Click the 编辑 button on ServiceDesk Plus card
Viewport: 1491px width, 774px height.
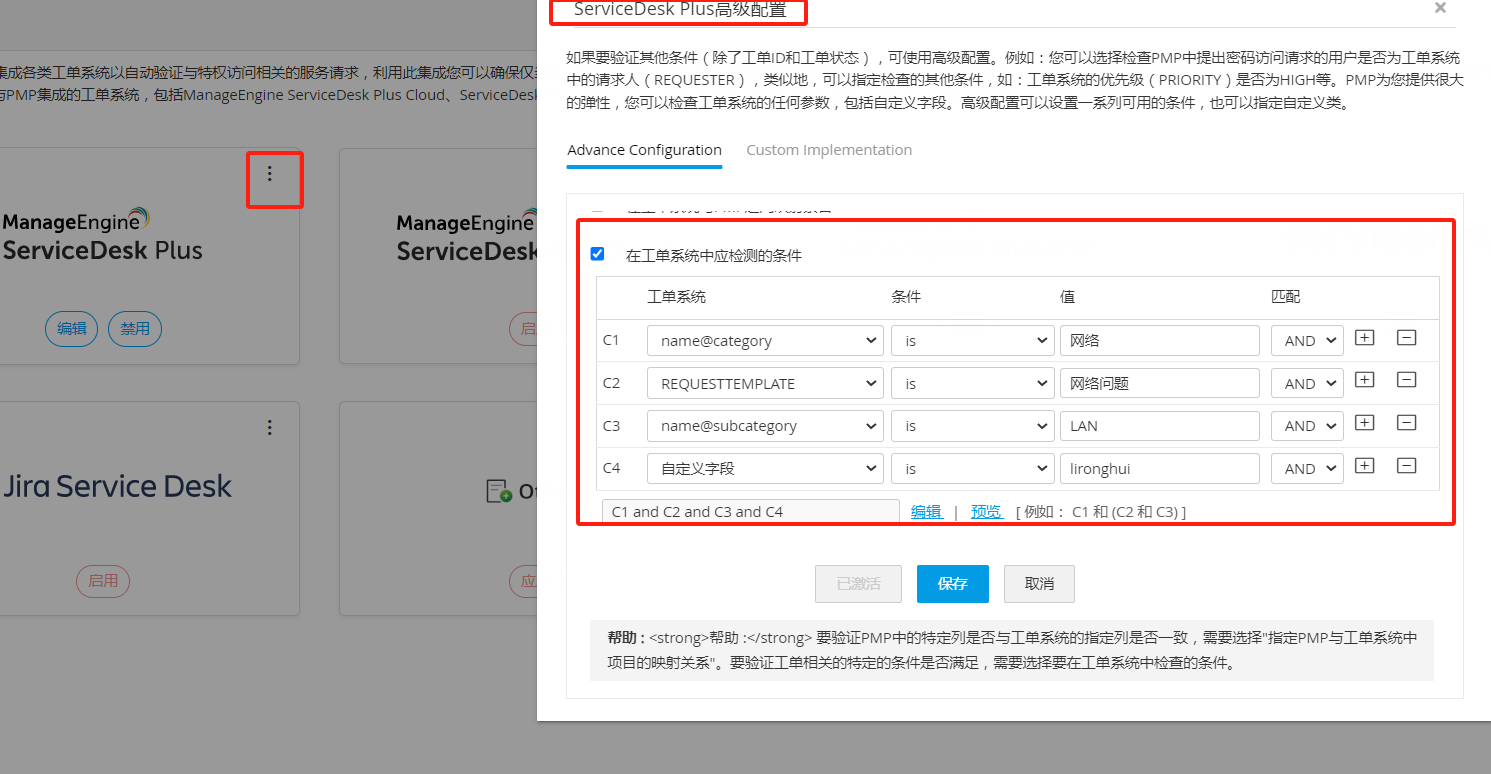[71, 329]
